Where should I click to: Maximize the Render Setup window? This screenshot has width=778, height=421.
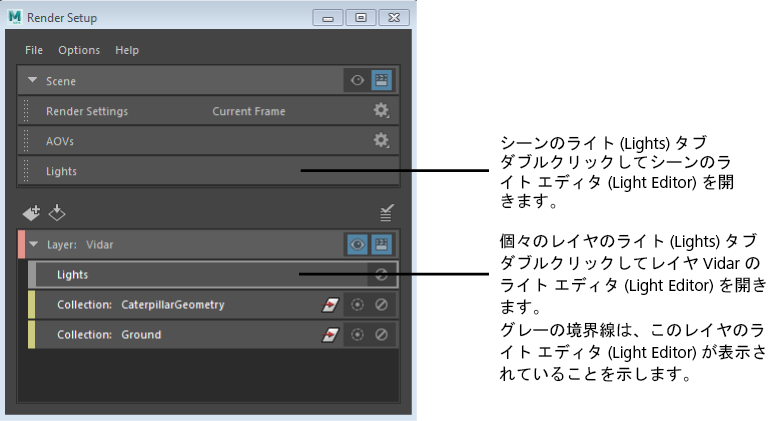coord(361,18)
